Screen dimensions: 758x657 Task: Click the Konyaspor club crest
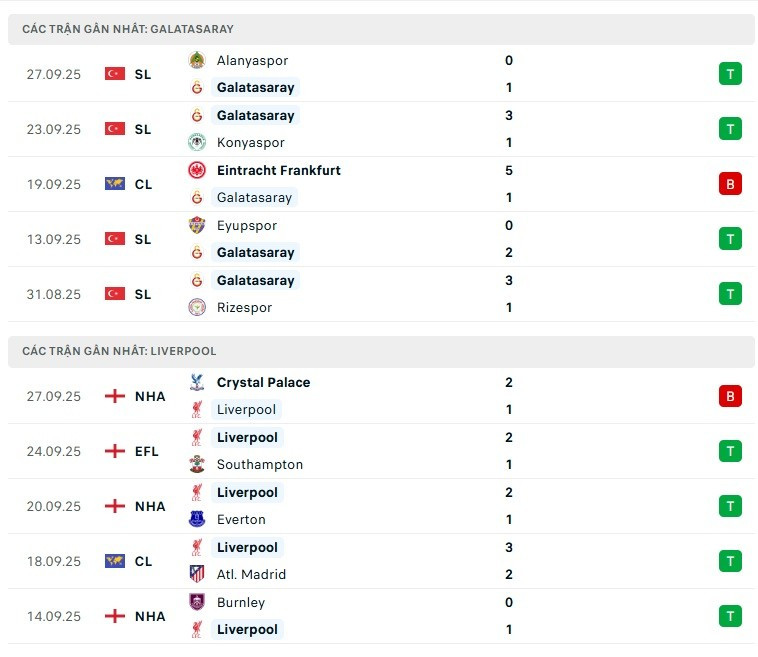(x=197, y=142)
